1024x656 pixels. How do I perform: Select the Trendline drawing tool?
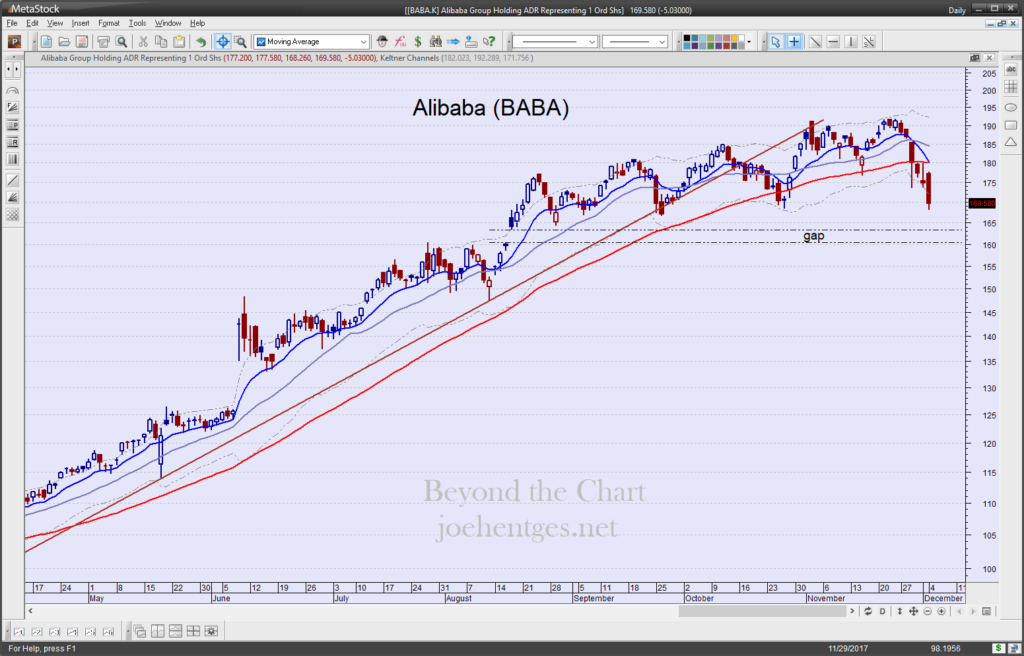click(x=815, y=42)
